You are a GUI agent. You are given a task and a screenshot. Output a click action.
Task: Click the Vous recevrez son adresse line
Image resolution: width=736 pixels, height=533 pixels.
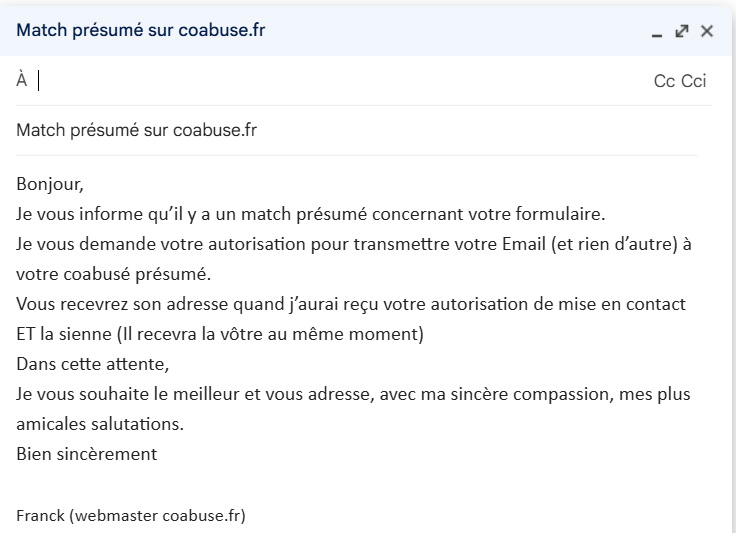tap(351, 304)
